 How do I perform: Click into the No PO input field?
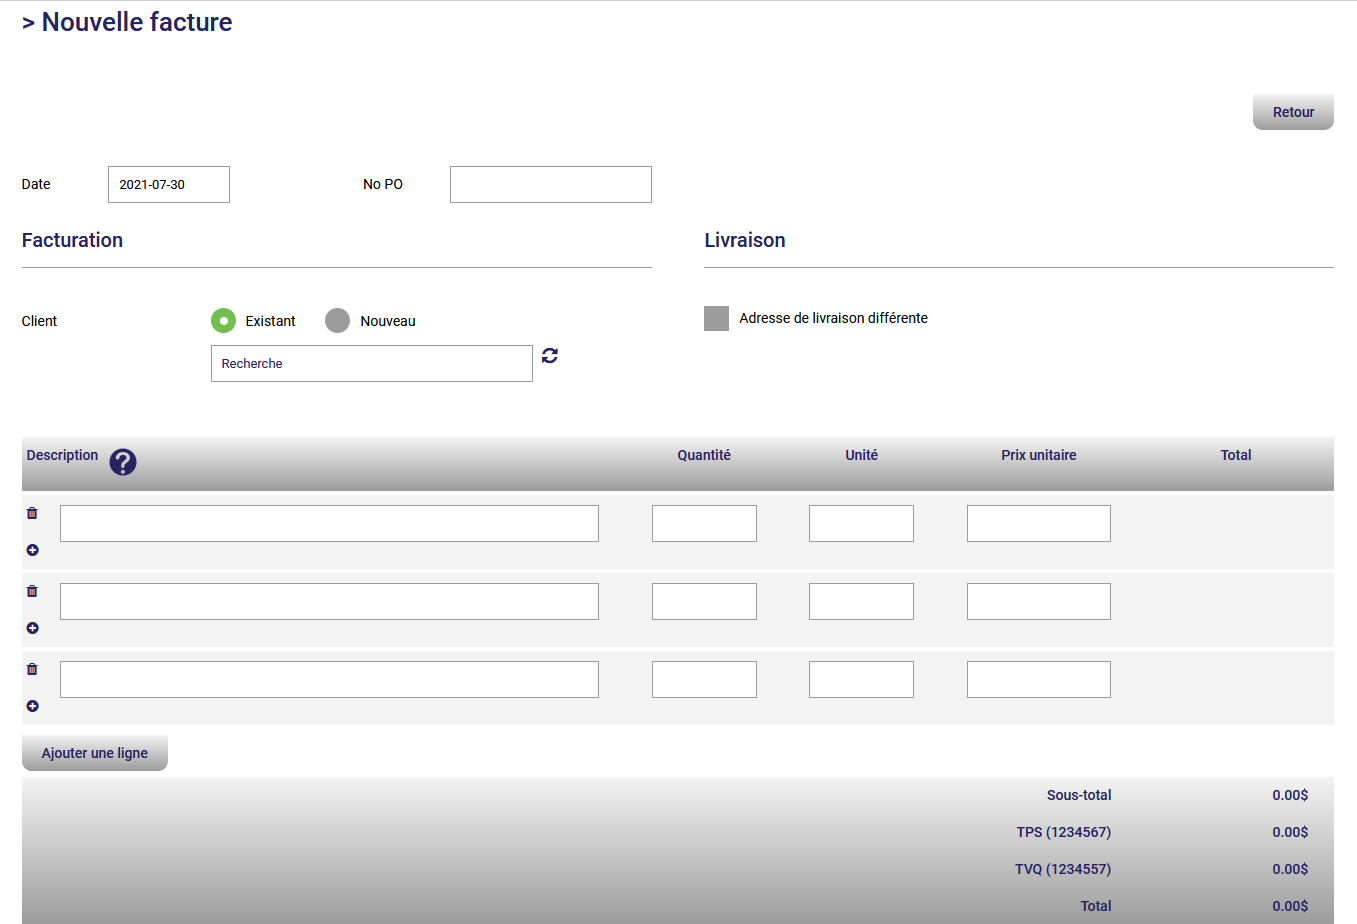pos(550,185)
